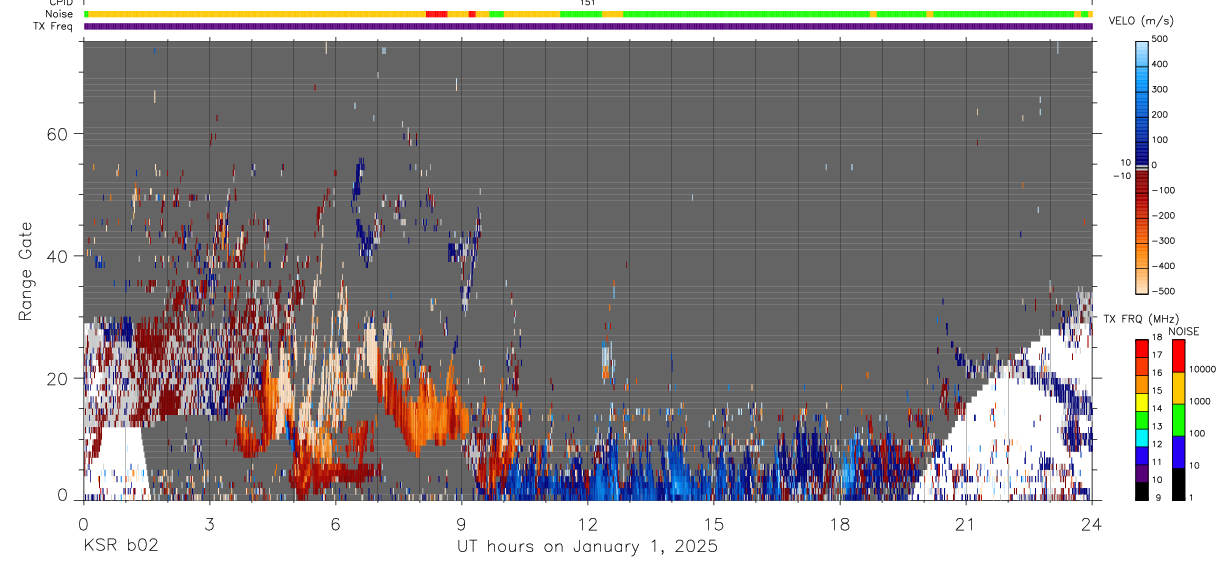Click the 400 tick on the velocity scale
This screenshot has width=1228, height=567.
coord(1162,63)
